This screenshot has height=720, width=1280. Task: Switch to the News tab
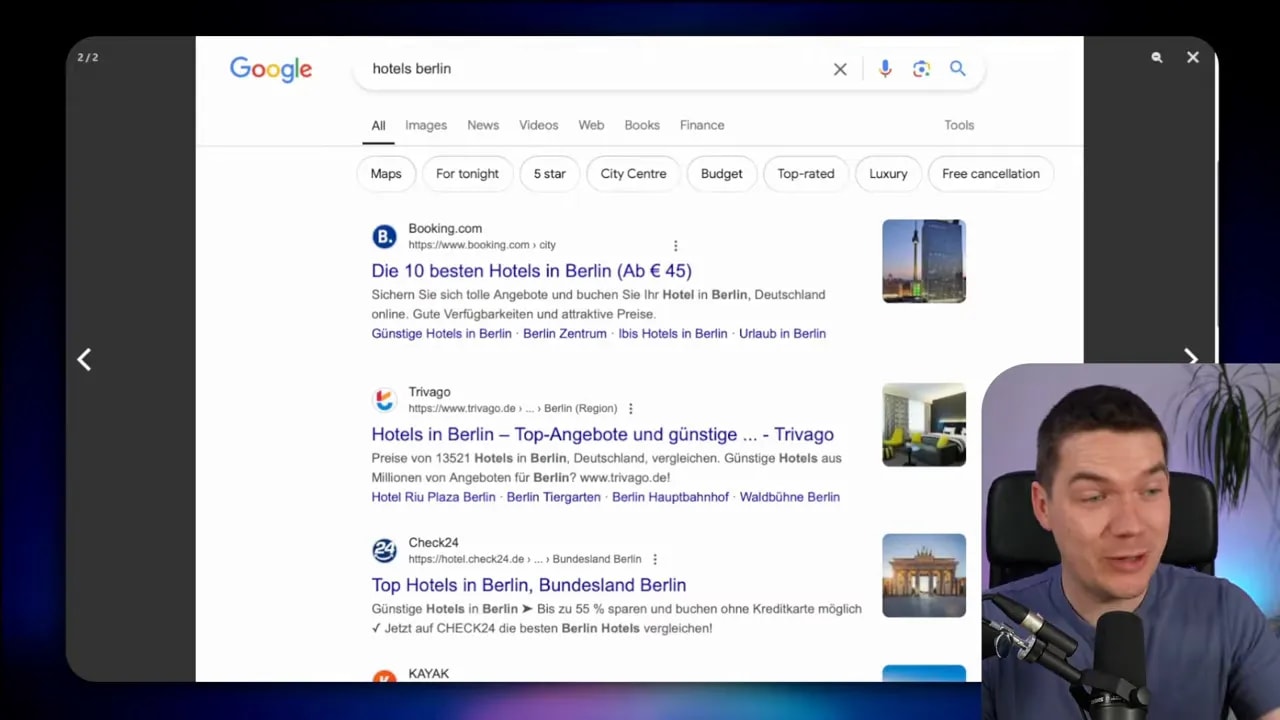pyautogui.click(x=483, y=125)
